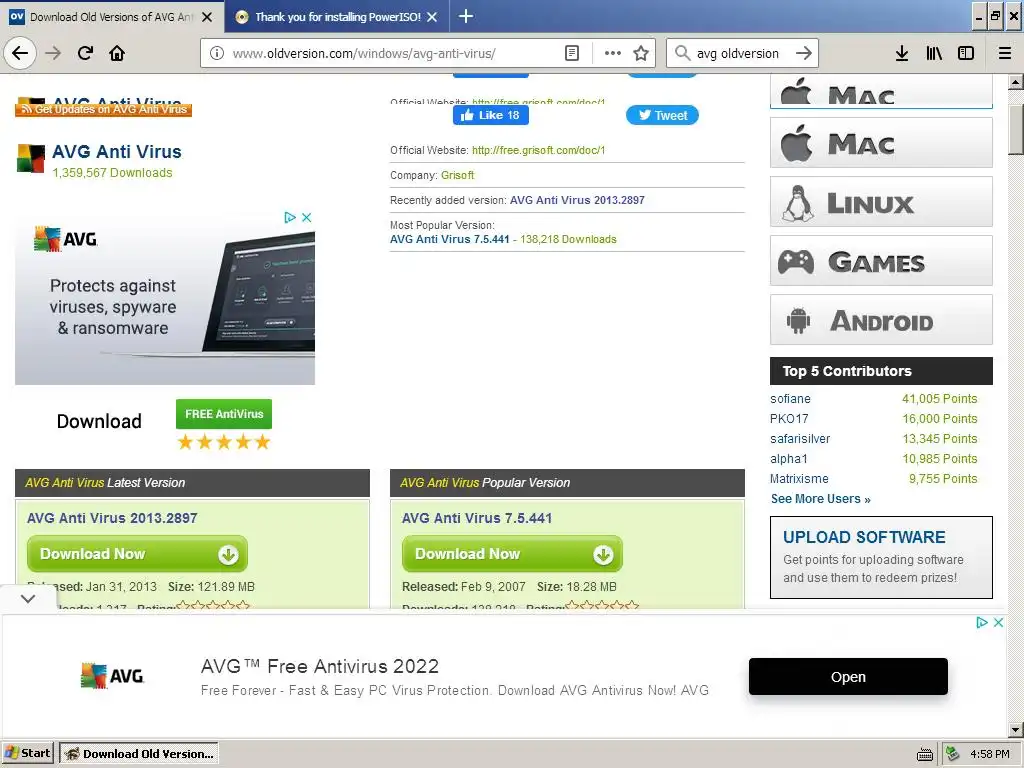Close the bottom AVG banner ad

pyautogui.click(x=998, y=622)
